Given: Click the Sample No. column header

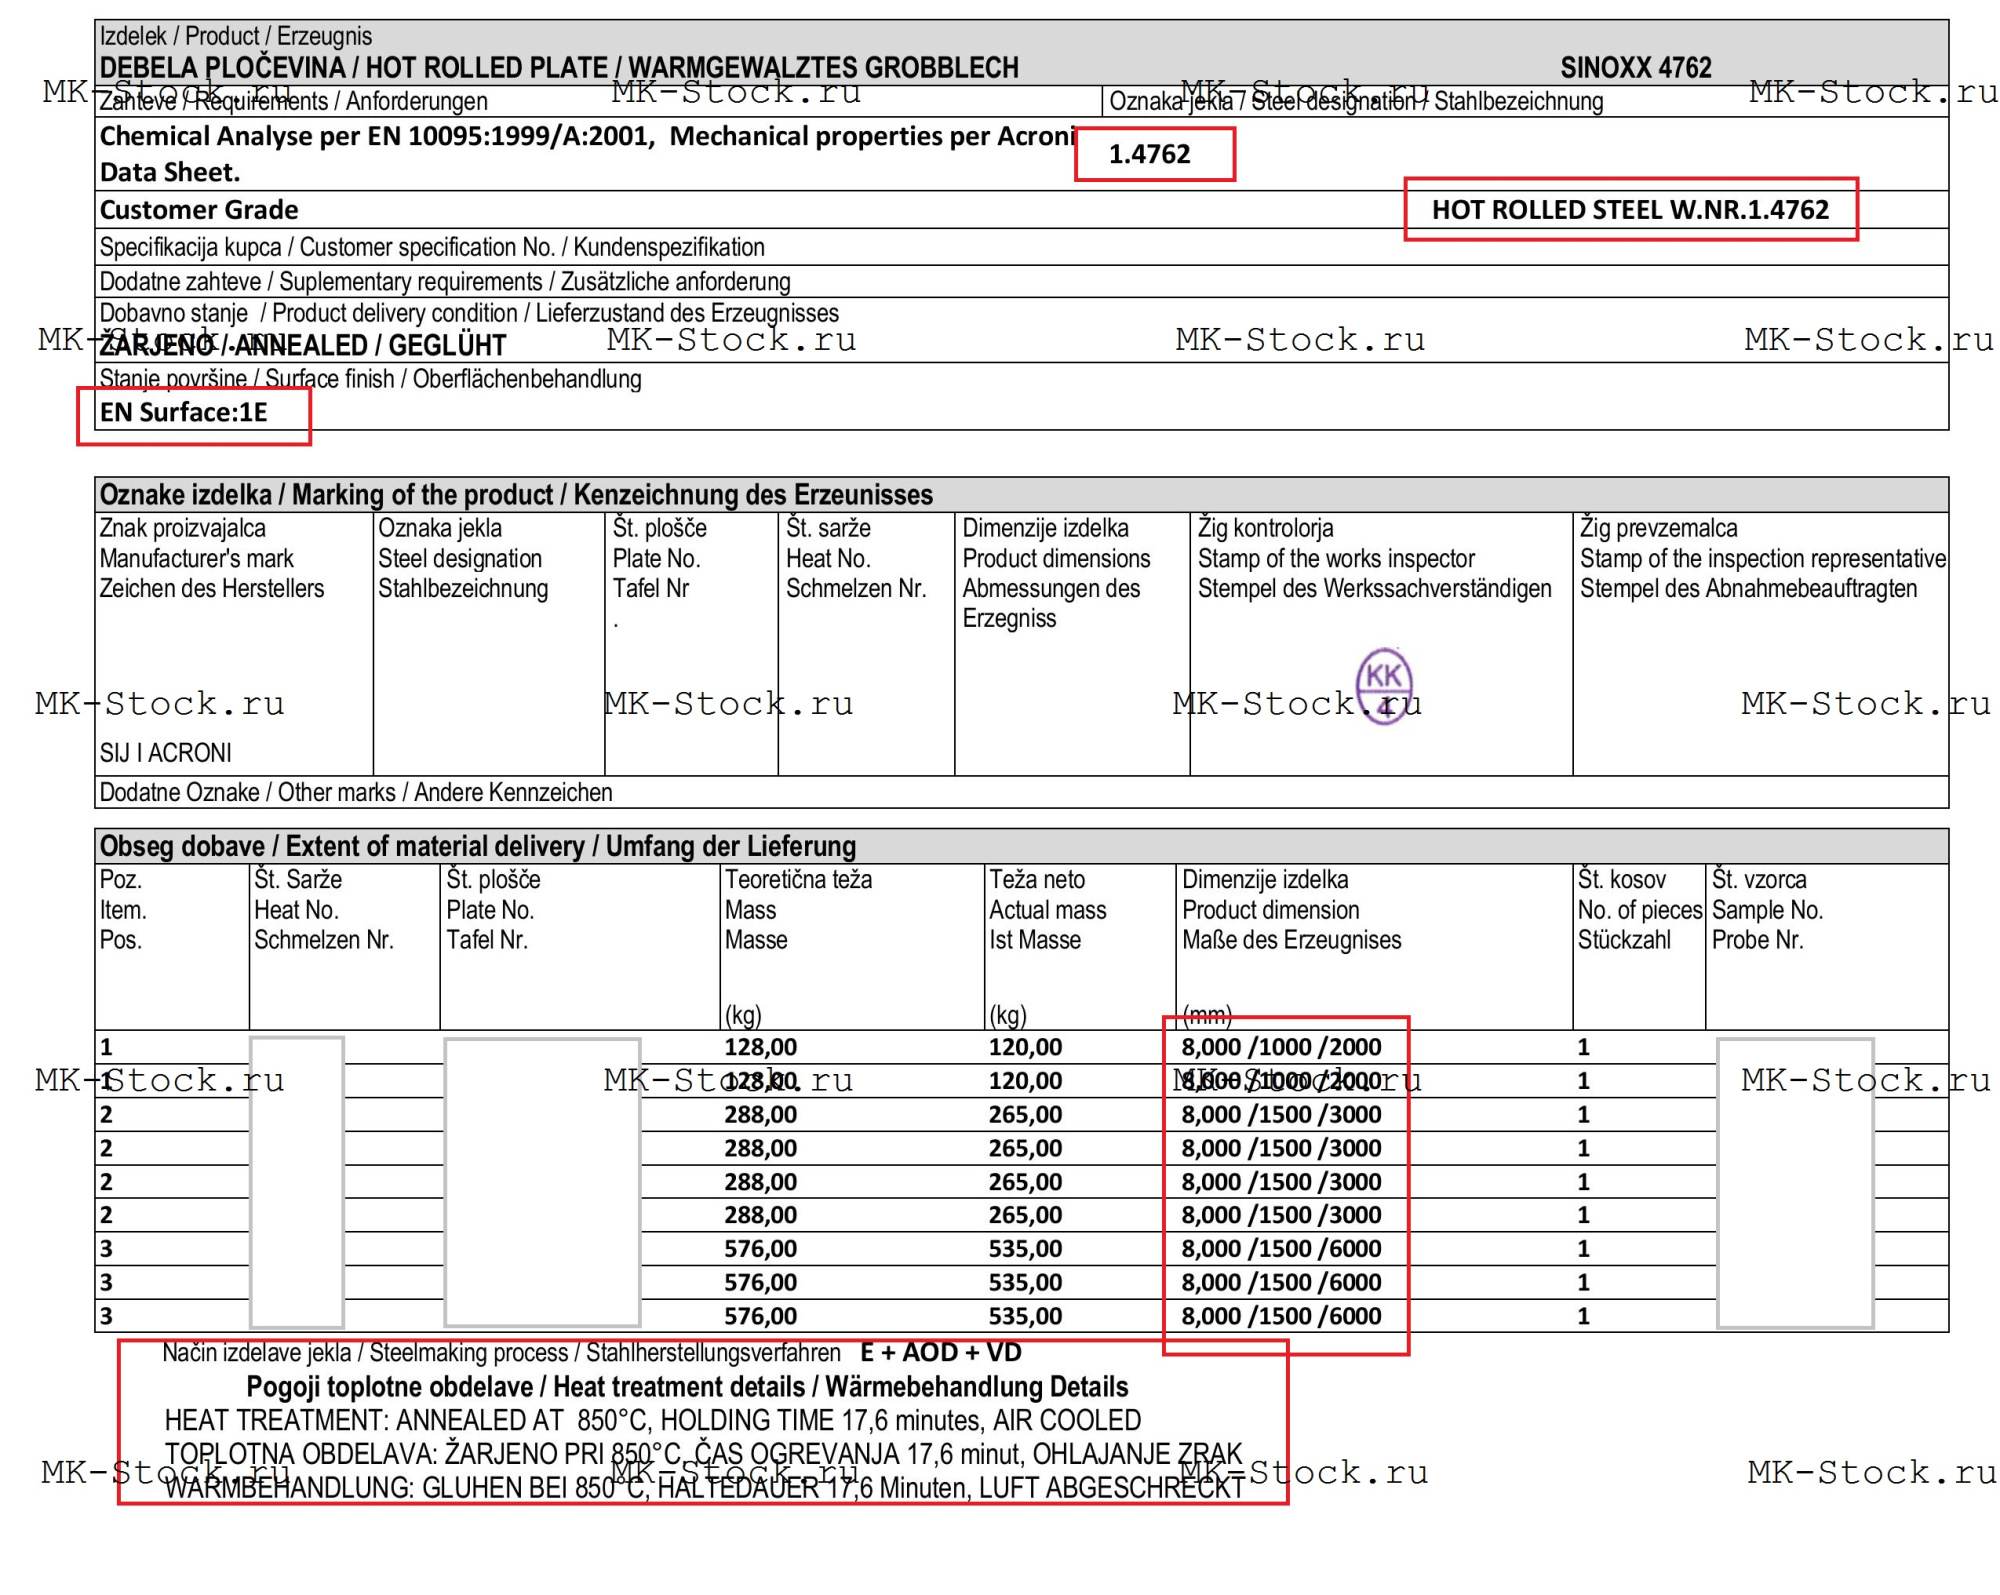Looking at the screenshot, I should point(1768,910).
